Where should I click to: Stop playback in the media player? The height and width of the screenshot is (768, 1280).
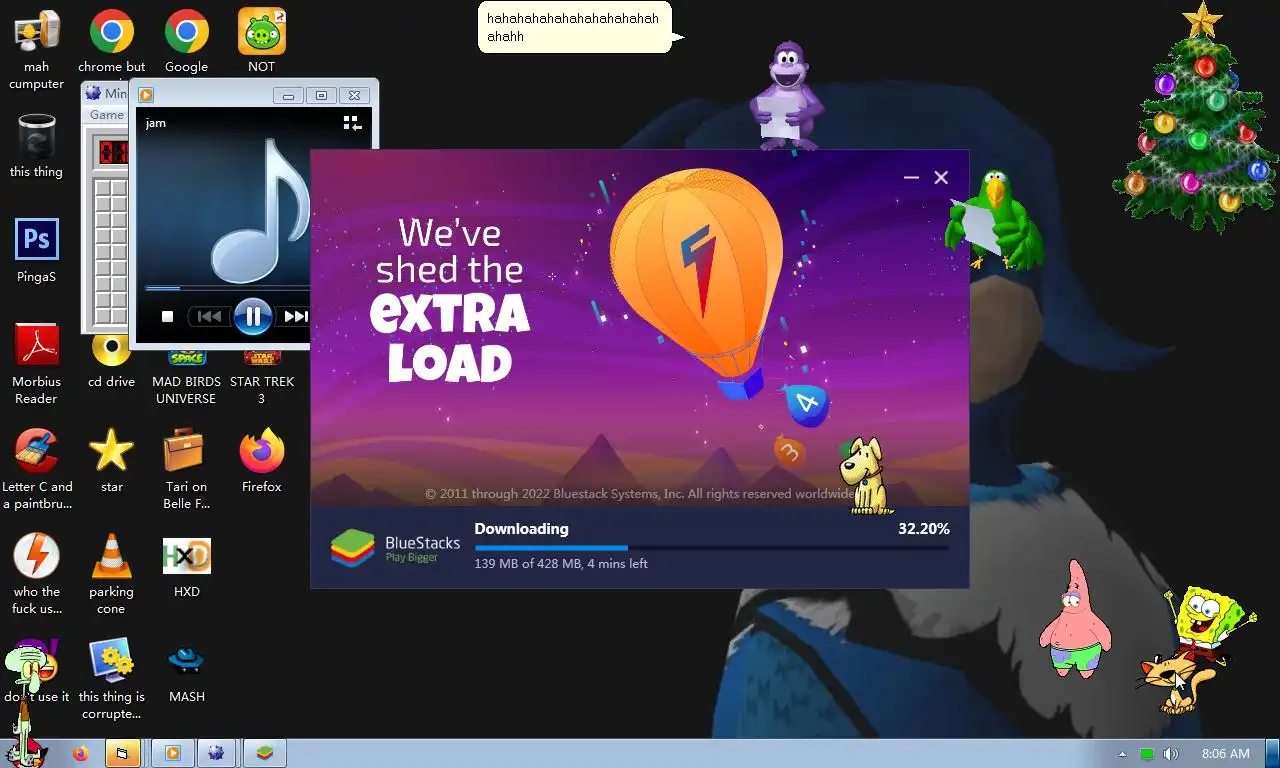tap(168, 316)
